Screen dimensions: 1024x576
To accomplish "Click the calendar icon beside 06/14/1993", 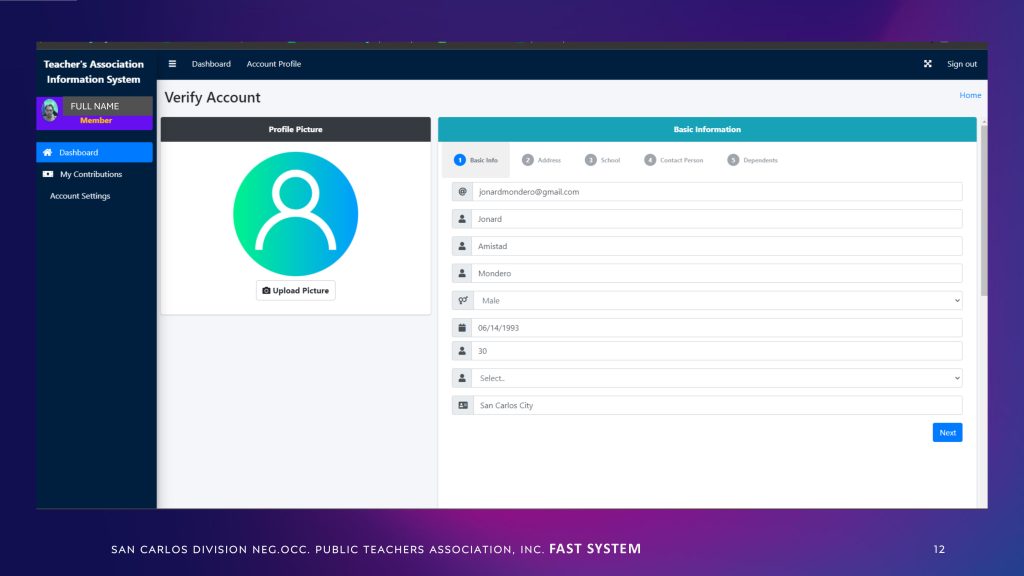I will pos(462,328).
